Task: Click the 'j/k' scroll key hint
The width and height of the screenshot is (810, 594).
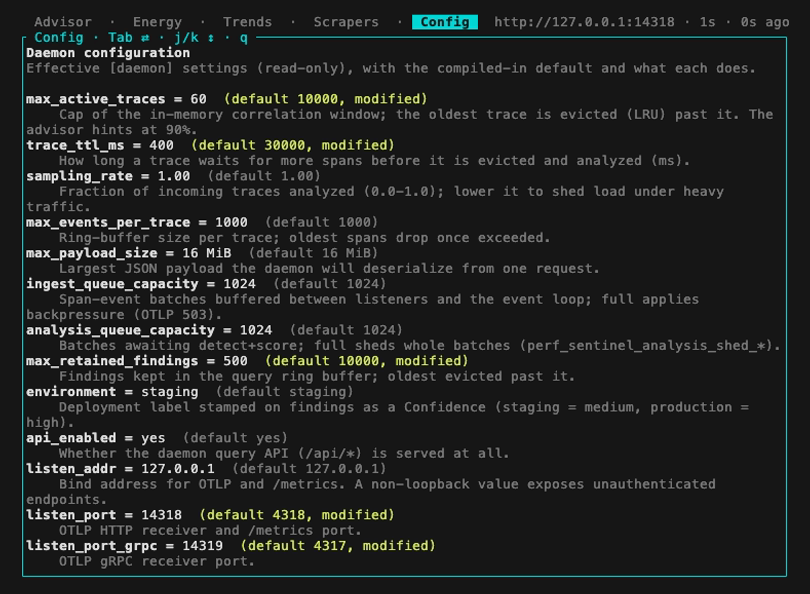Action: pyautogui.click(x=186, y=38)
